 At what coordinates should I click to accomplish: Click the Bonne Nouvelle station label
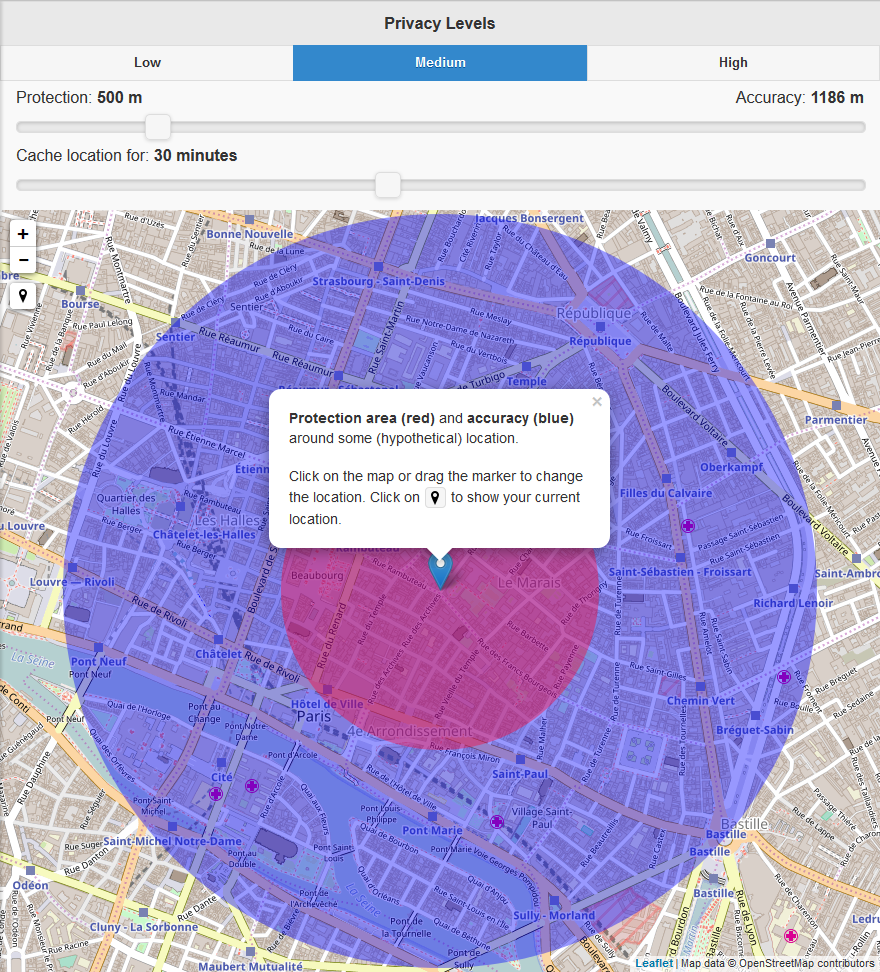(x=250, y=234)
